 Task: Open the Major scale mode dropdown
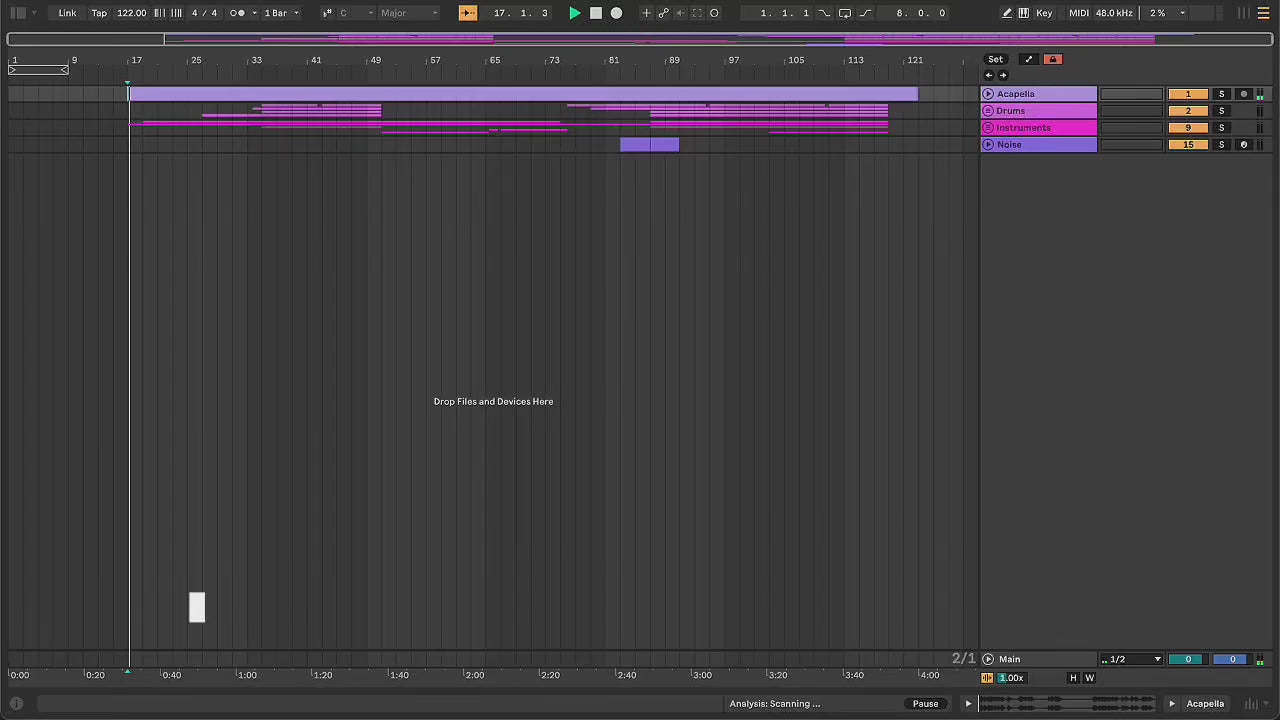[408, 13]
